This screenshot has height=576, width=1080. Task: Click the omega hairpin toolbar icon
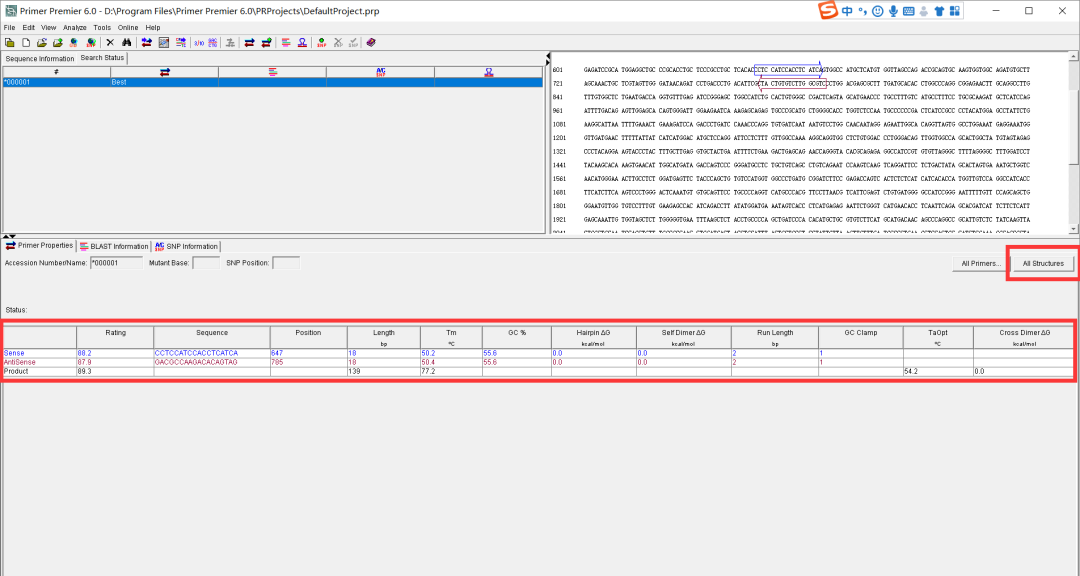tap(302, 43)
